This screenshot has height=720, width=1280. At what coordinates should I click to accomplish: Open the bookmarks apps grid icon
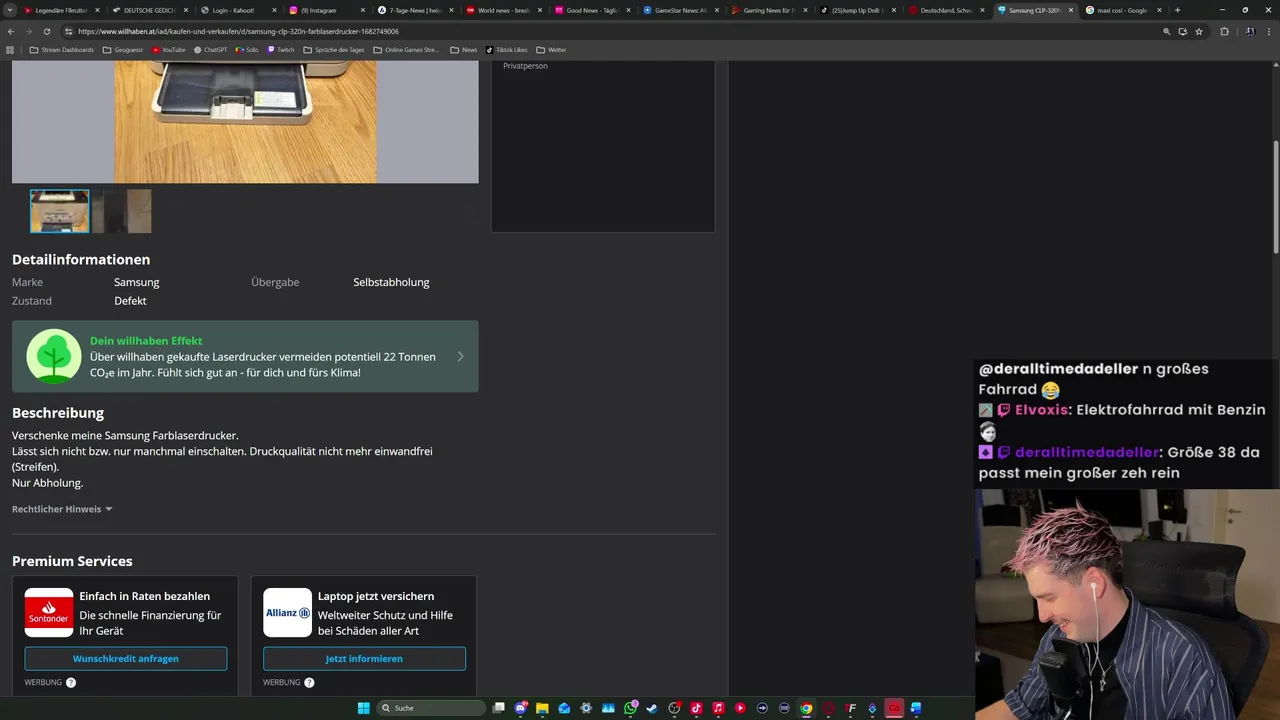11,49
